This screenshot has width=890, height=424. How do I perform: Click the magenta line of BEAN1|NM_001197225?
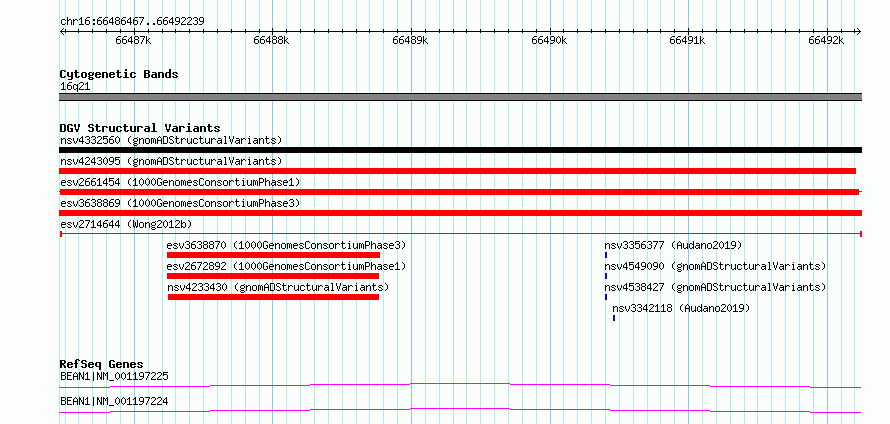460,385
